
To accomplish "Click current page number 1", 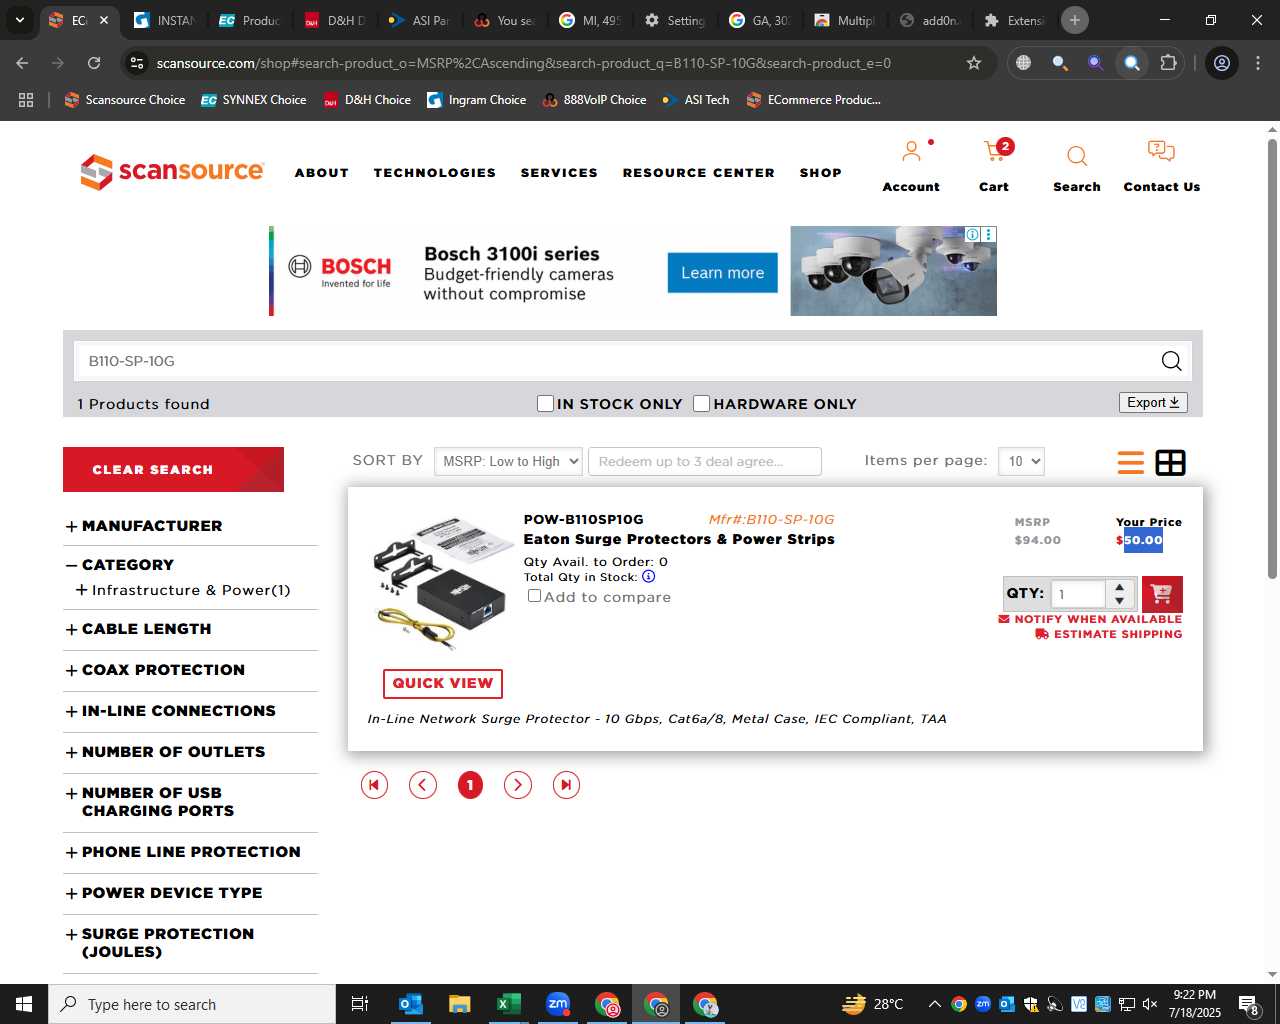I will click(x=470, y=785).
